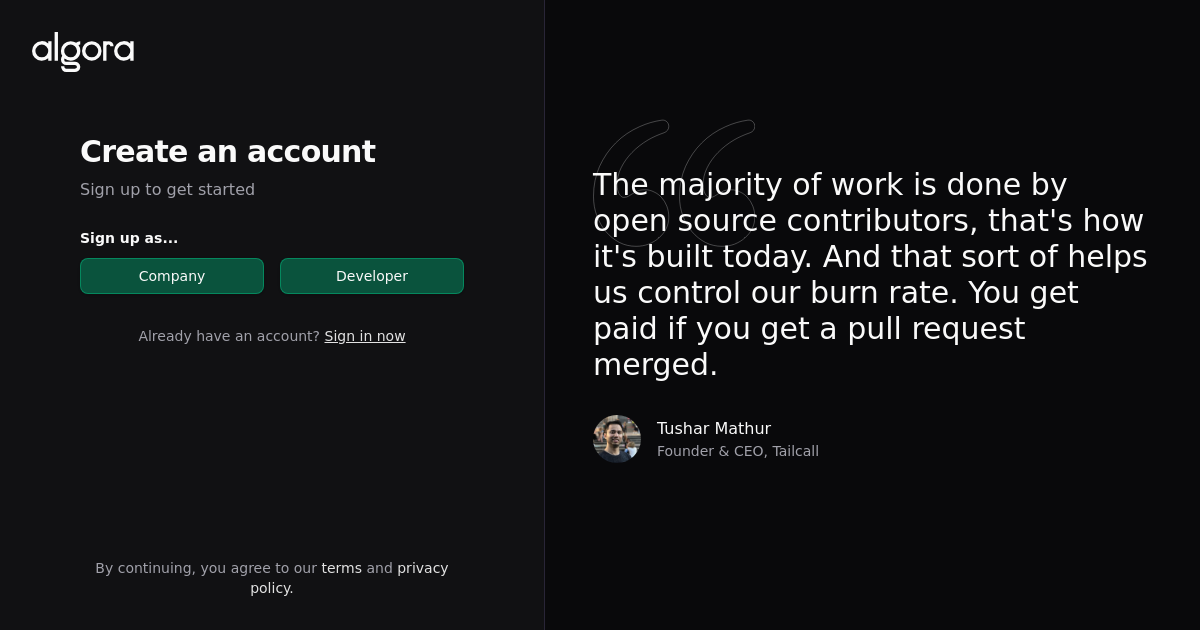Click the algora logo

pyautogui.click(x=83, y=51)
